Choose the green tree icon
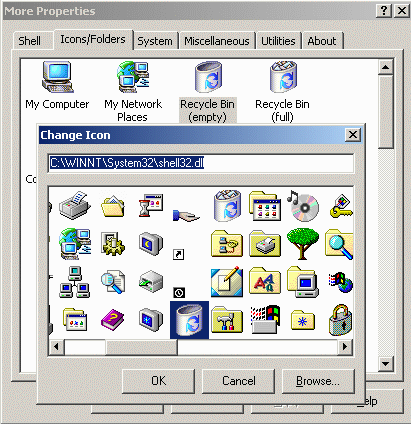This screenshot has height=424, width=411. [x=303, y=244]
